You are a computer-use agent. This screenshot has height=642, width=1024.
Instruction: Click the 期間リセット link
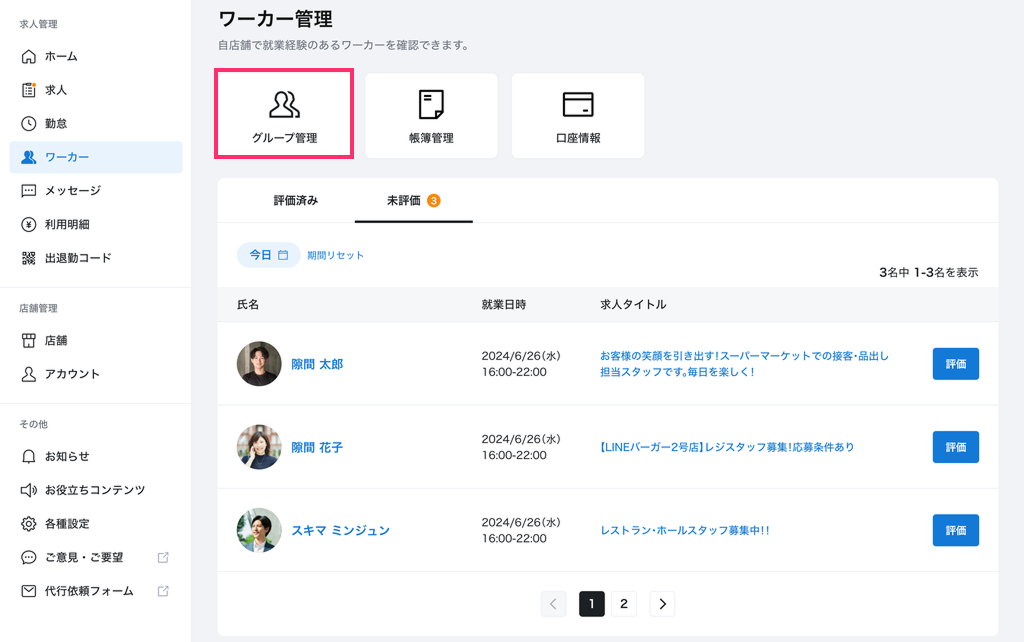point(336,255)
